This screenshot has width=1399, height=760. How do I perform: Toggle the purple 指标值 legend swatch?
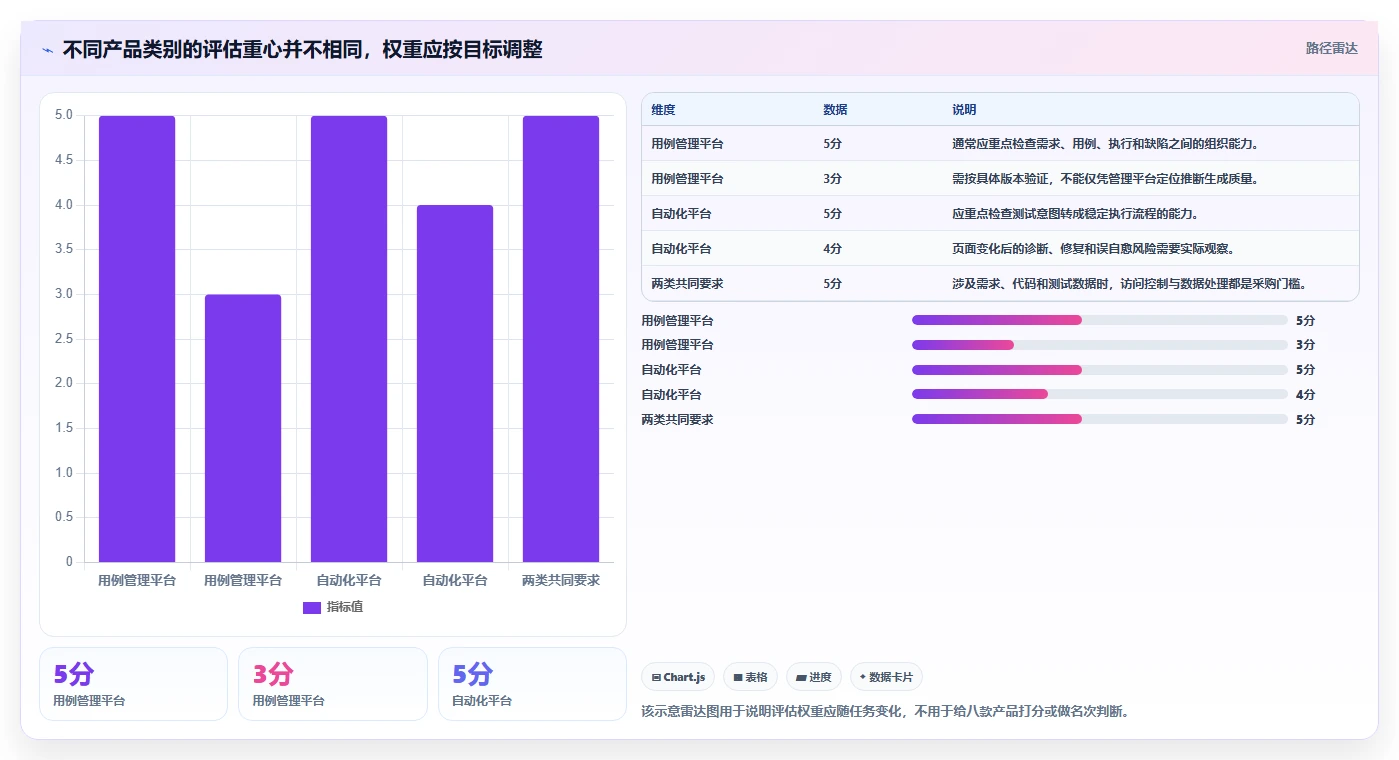312,607
